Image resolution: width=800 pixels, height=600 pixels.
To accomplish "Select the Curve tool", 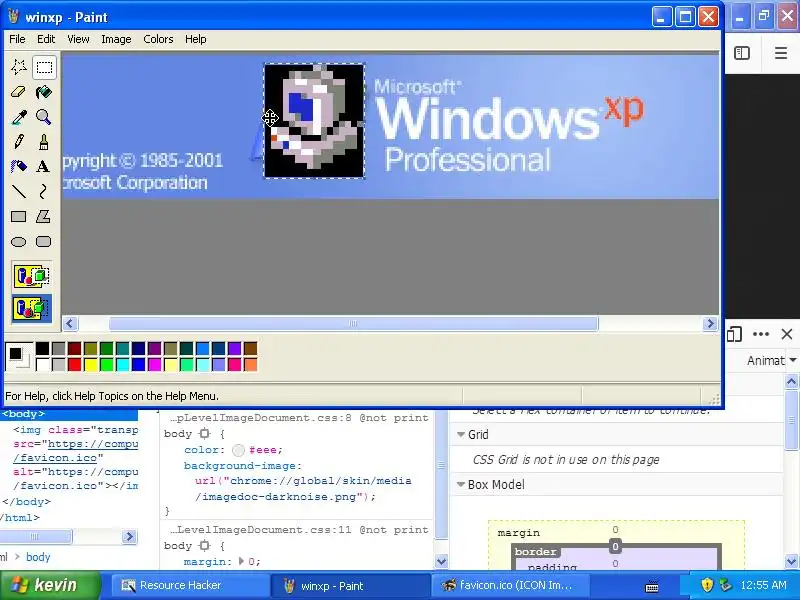I will click(x=44, y=191).
